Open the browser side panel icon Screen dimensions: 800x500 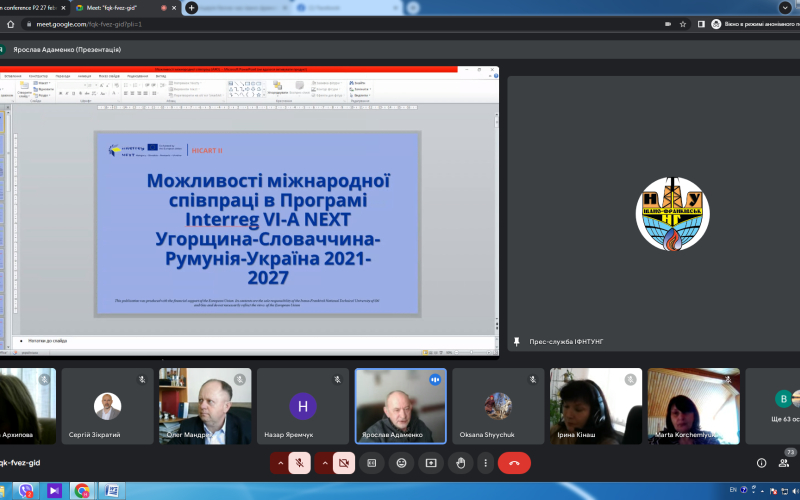click(701, 24)
